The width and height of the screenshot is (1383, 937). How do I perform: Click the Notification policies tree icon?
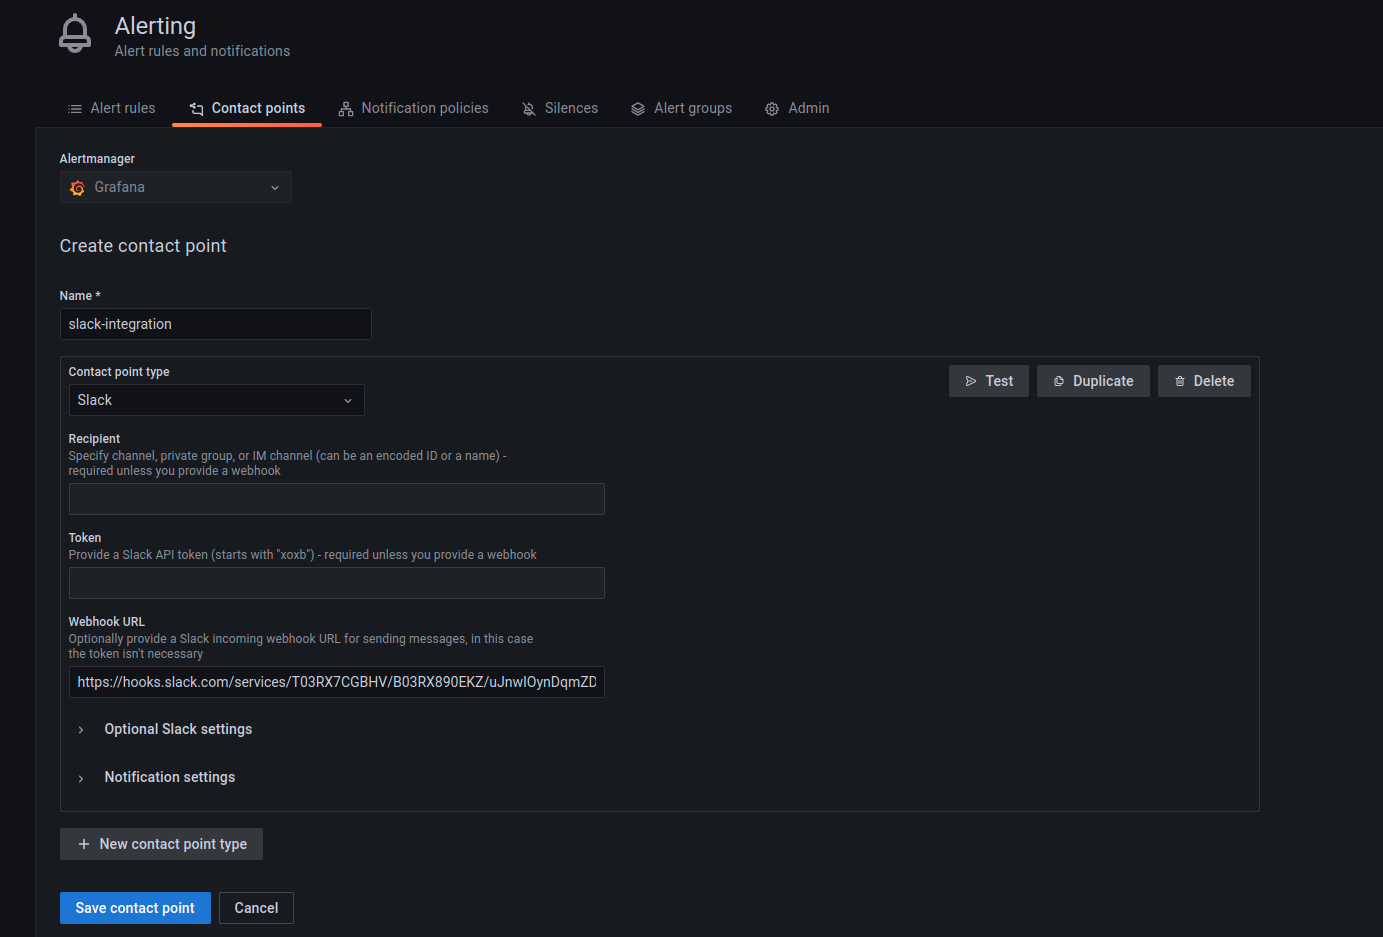pos(346,109)
